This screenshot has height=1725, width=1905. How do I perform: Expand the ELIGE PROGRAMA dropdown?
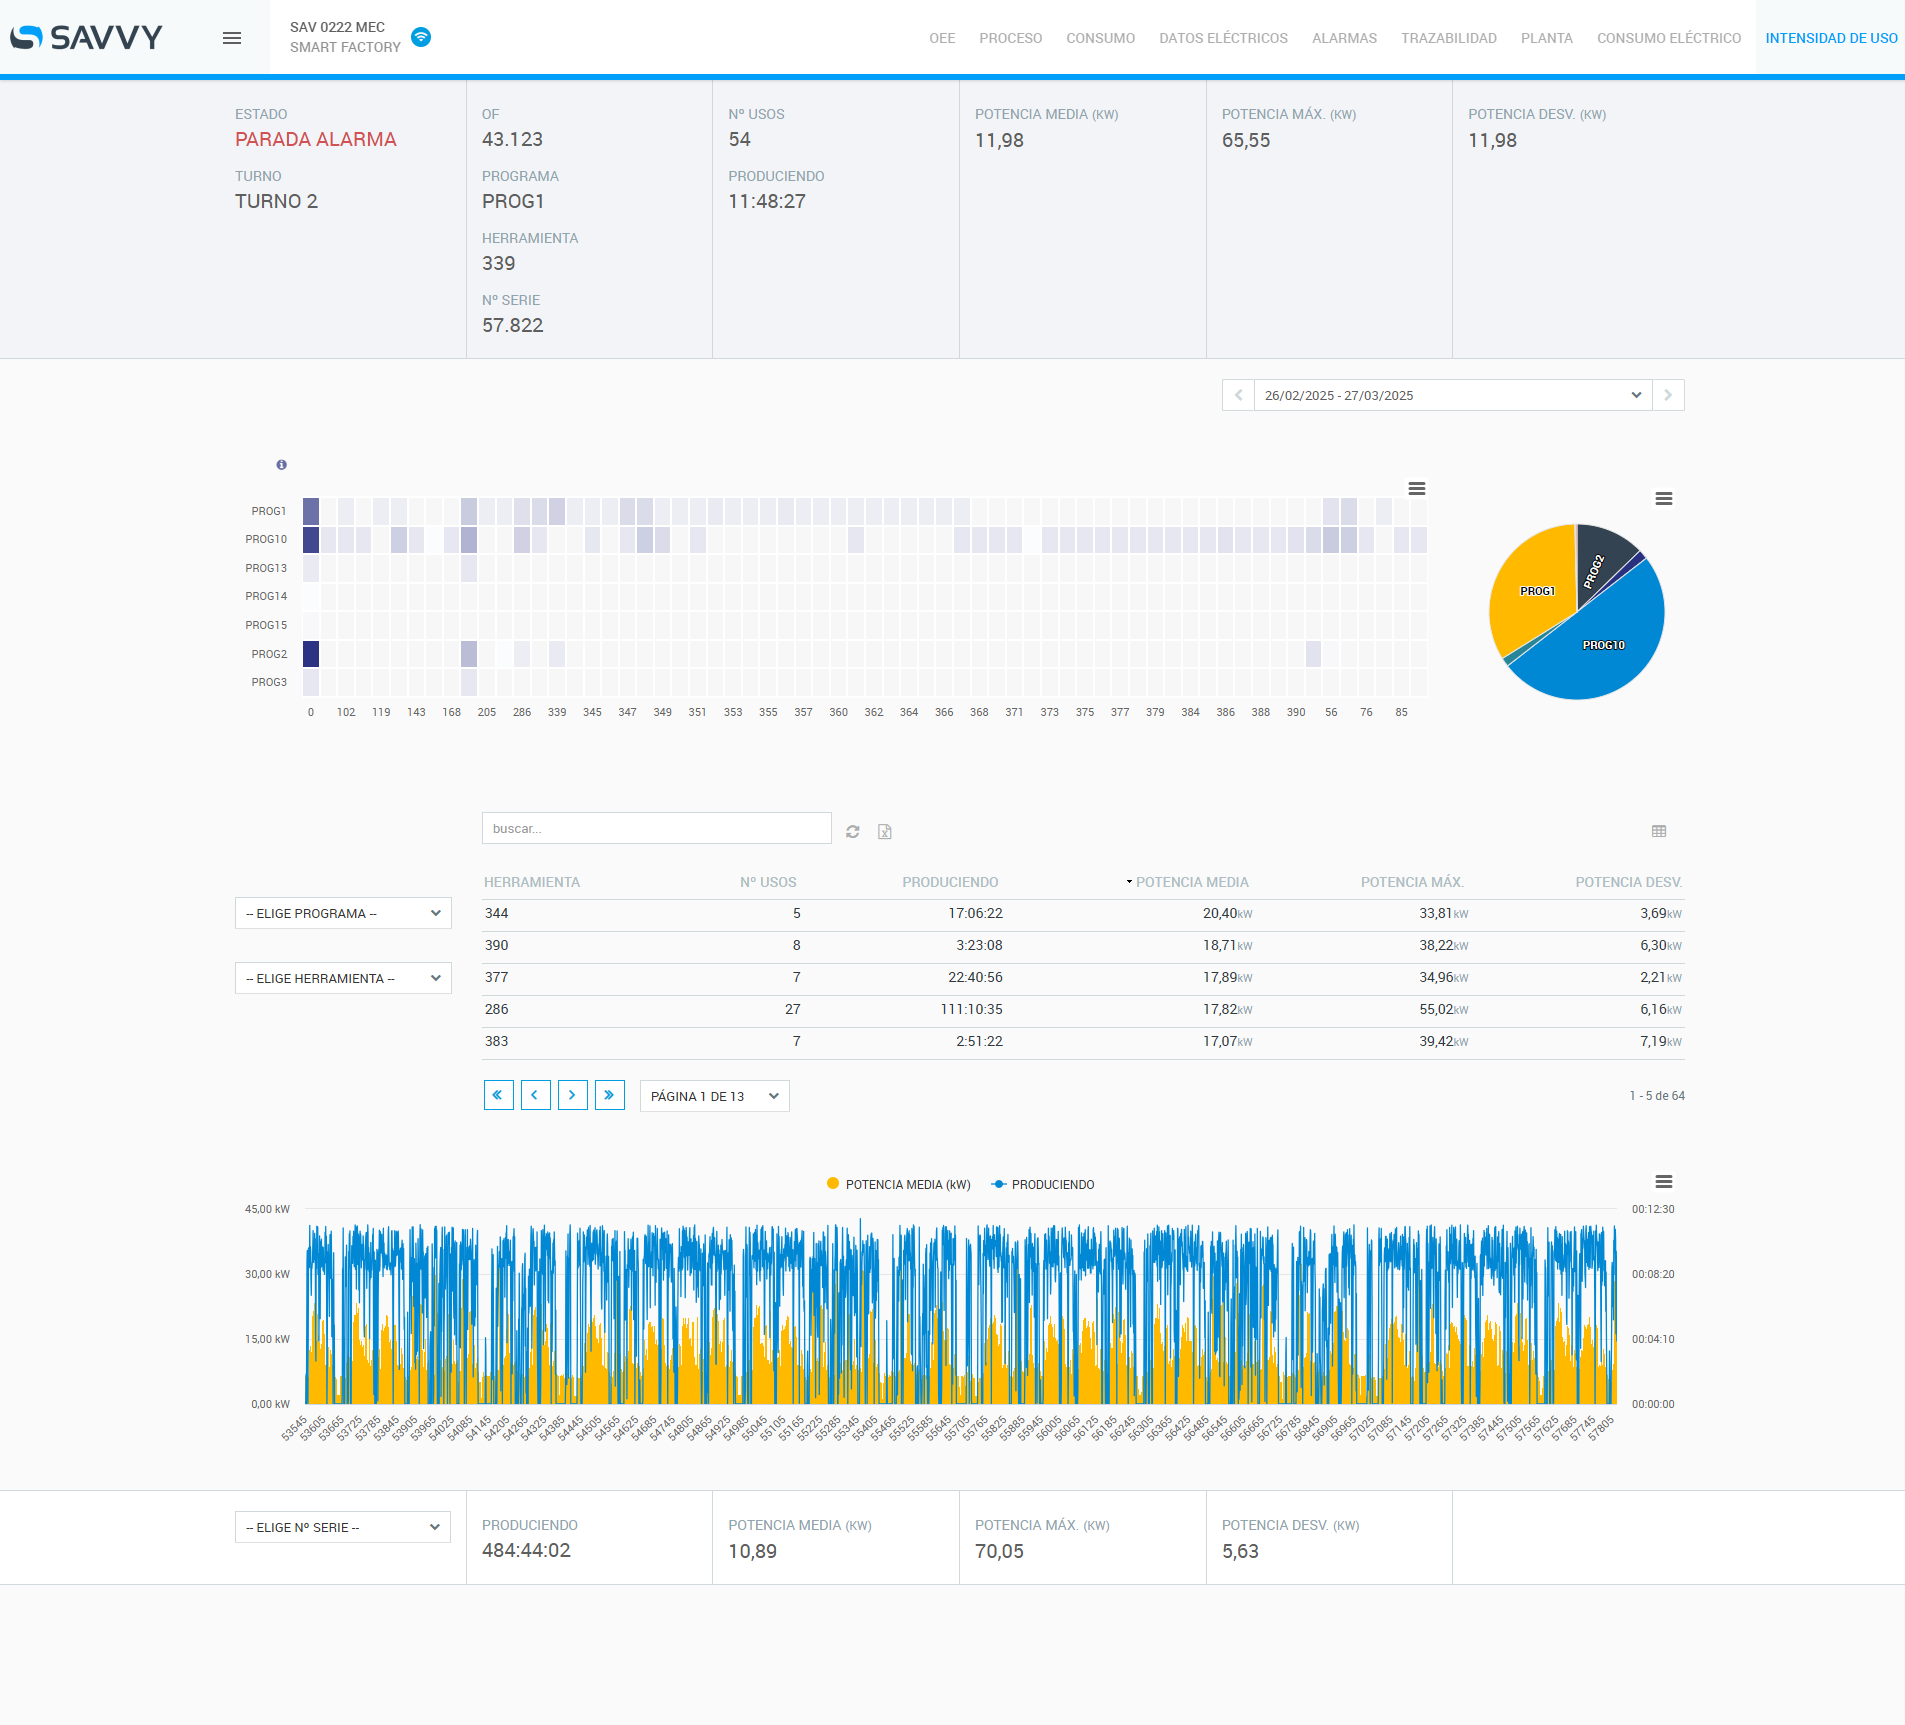point(343,913)
